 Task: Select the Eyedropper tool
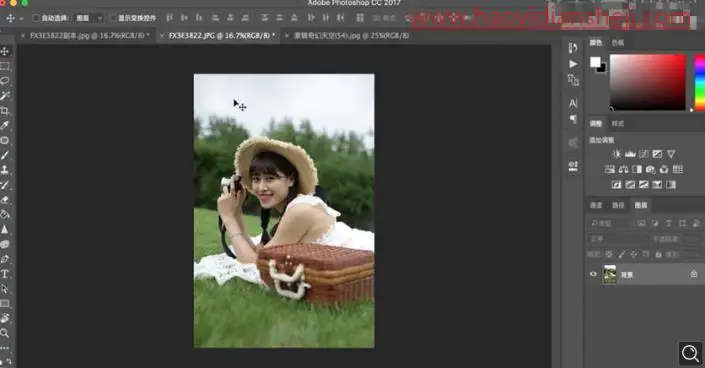click(x=5, y=126)
